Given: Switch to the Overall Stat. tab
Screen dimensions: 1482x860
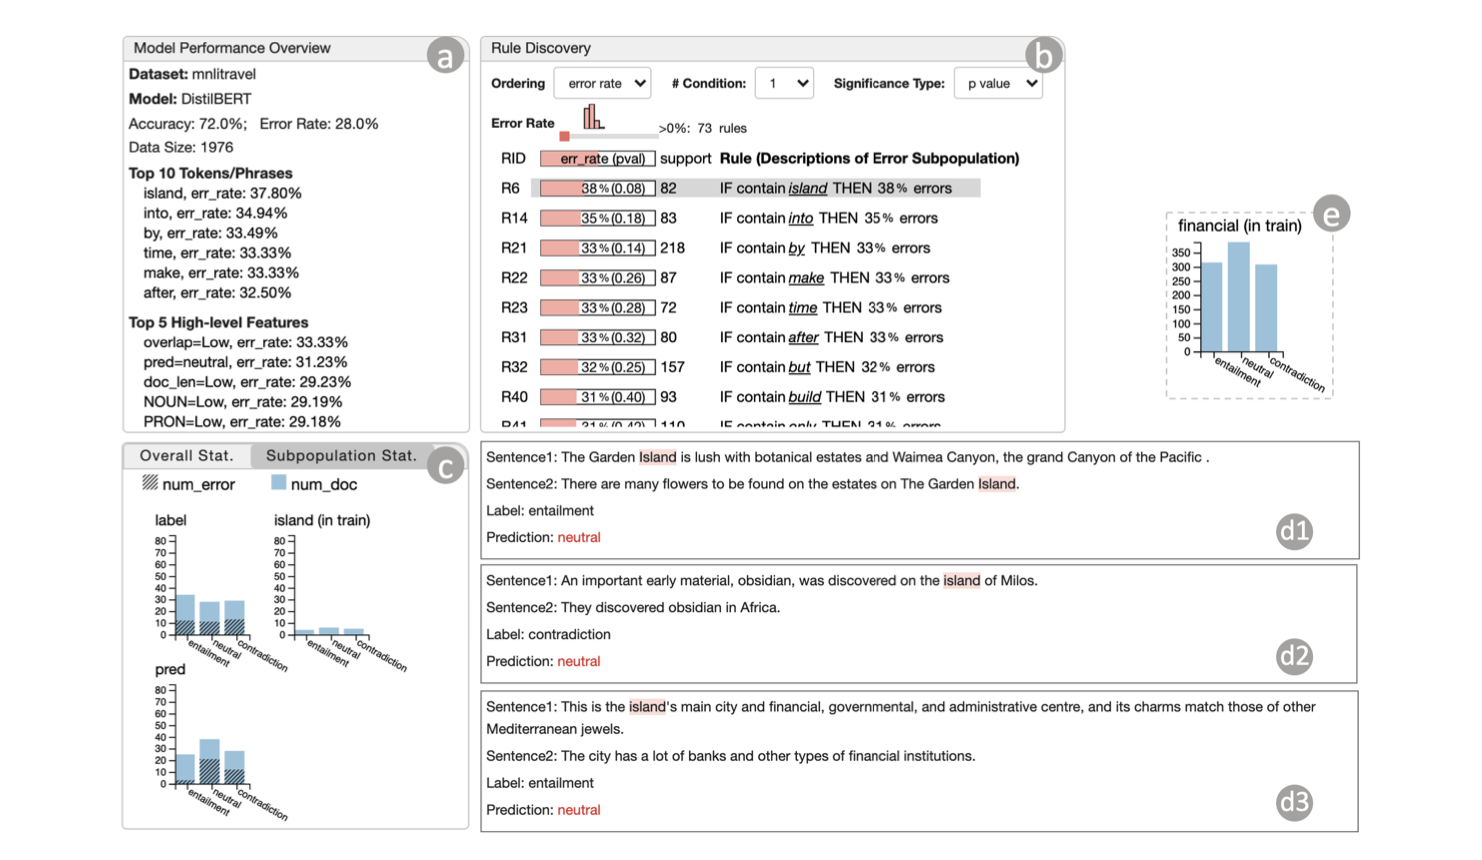Looking at the screenshot, I should [186, 456].
